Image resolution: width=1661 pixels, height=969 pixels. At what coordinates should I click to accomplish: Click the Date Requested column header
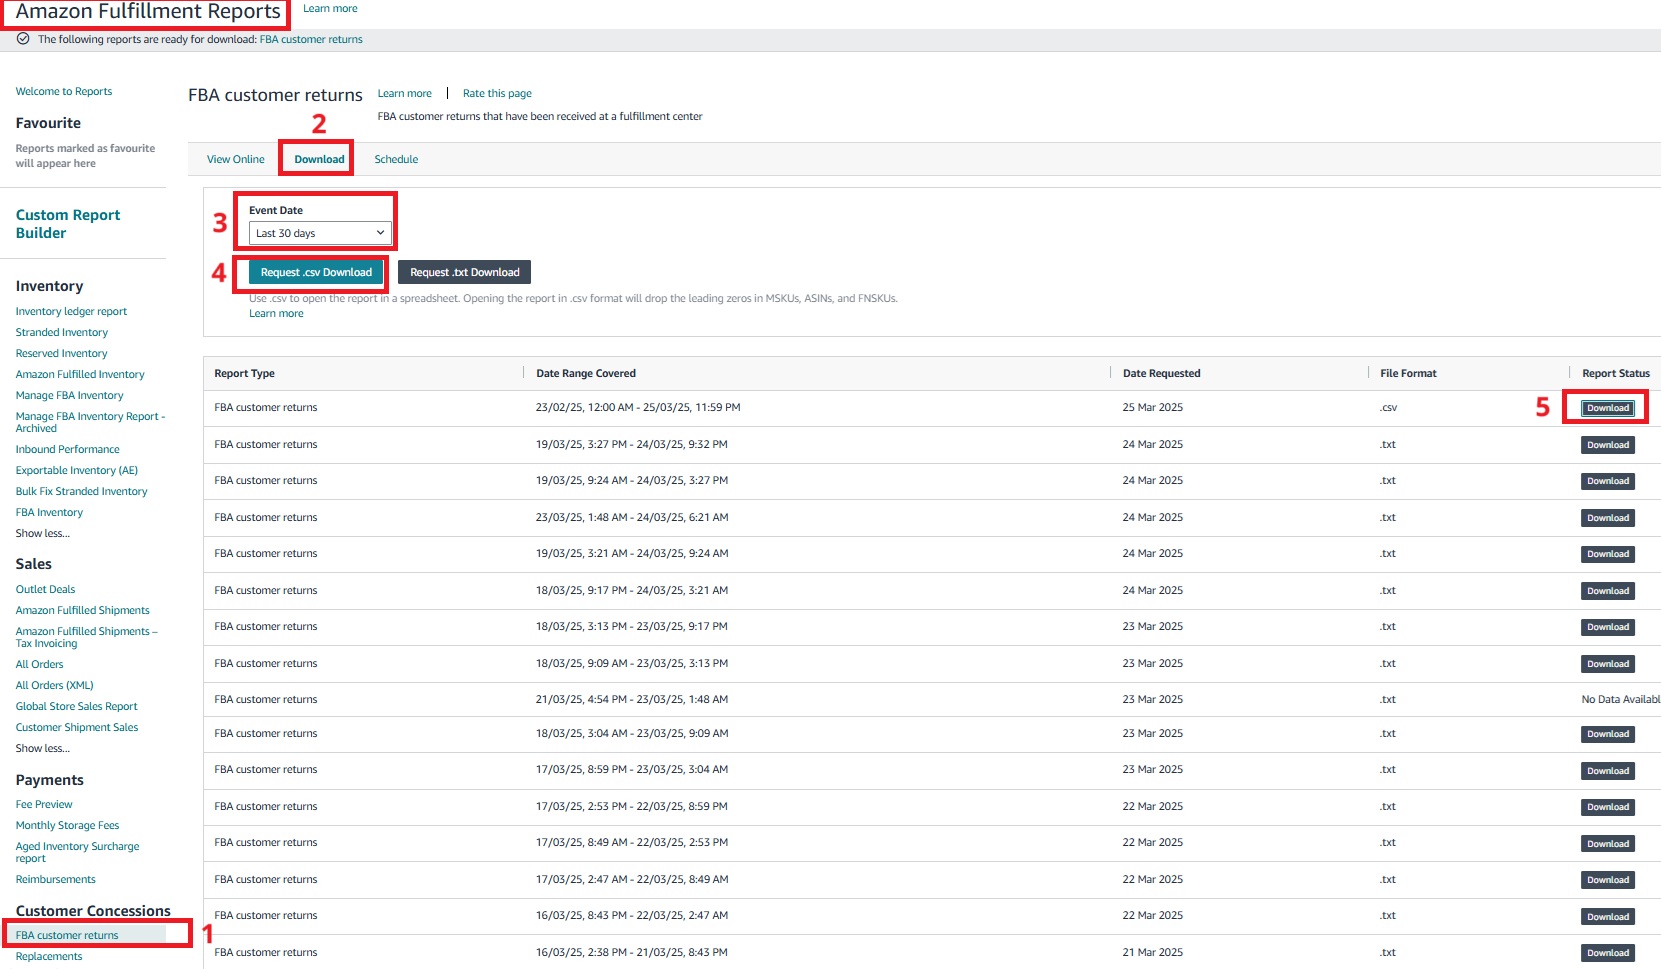(x=1161, y=373)
